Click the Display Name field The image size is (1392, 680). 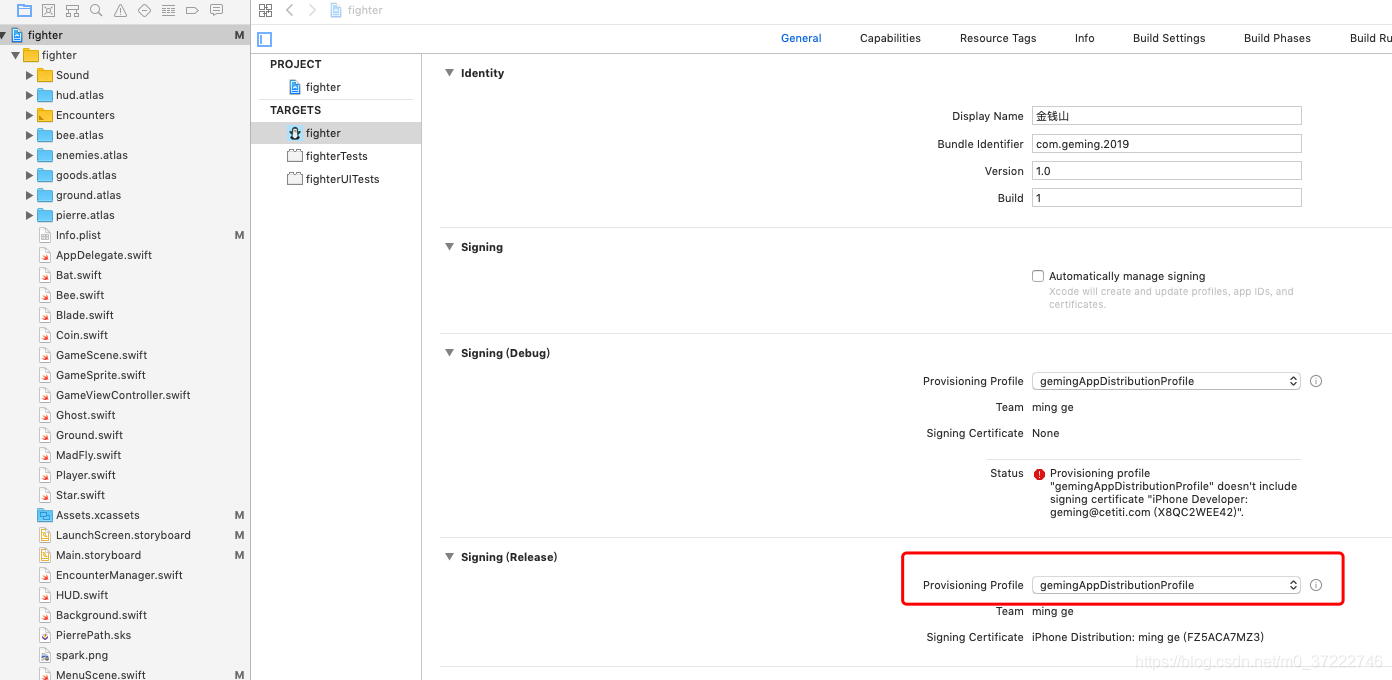[1166, 116]
